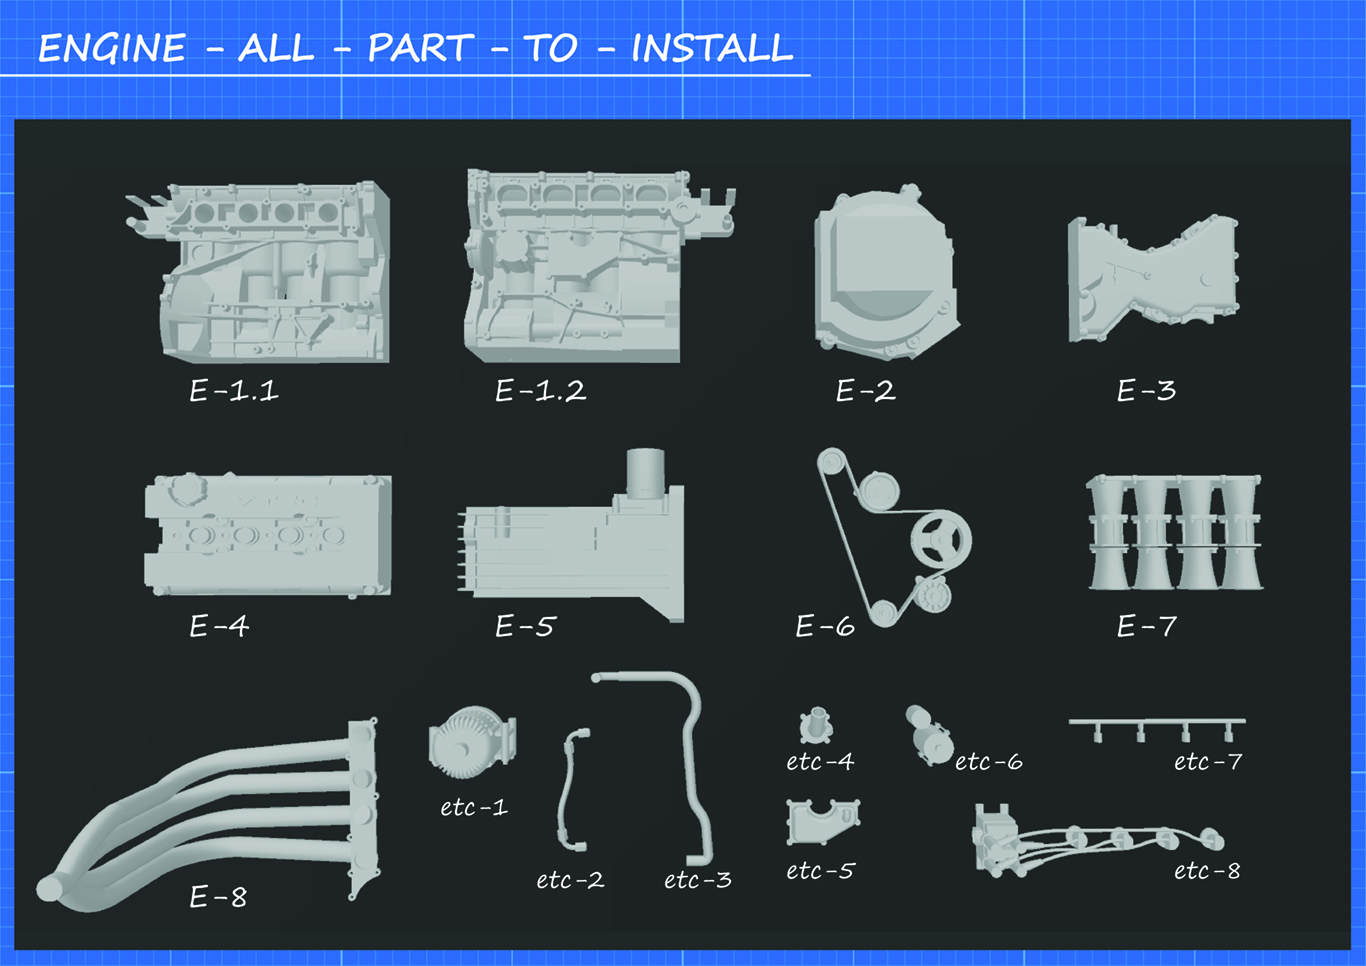Choose the E-3 timing cover part
1366x966 pixels.
1153,279
